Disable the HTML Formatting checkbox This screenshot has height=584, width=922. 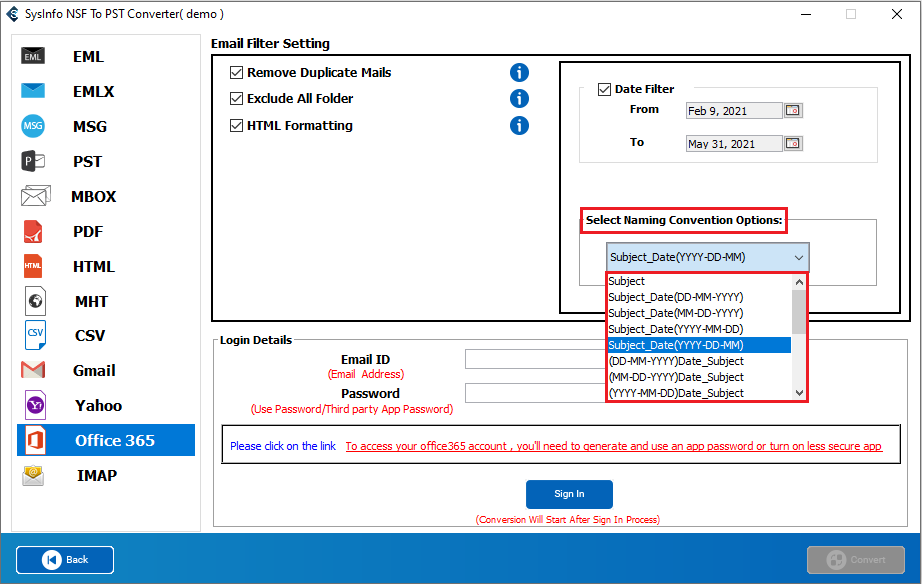[x=236, y=125]
